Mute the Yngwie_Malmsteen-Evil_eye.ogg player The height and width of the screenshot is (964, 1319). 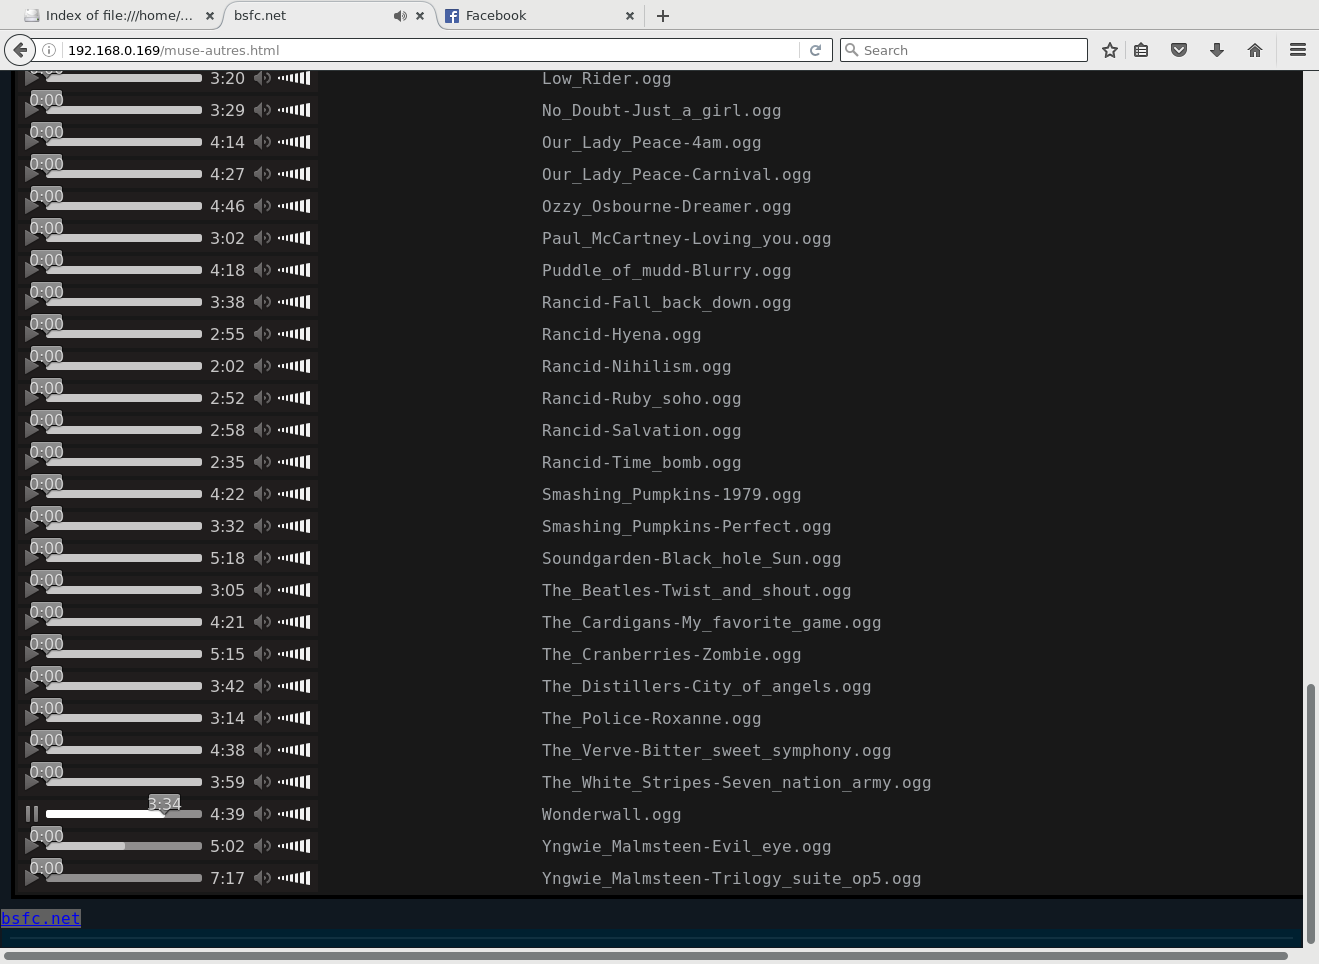(x=262, y=846)
